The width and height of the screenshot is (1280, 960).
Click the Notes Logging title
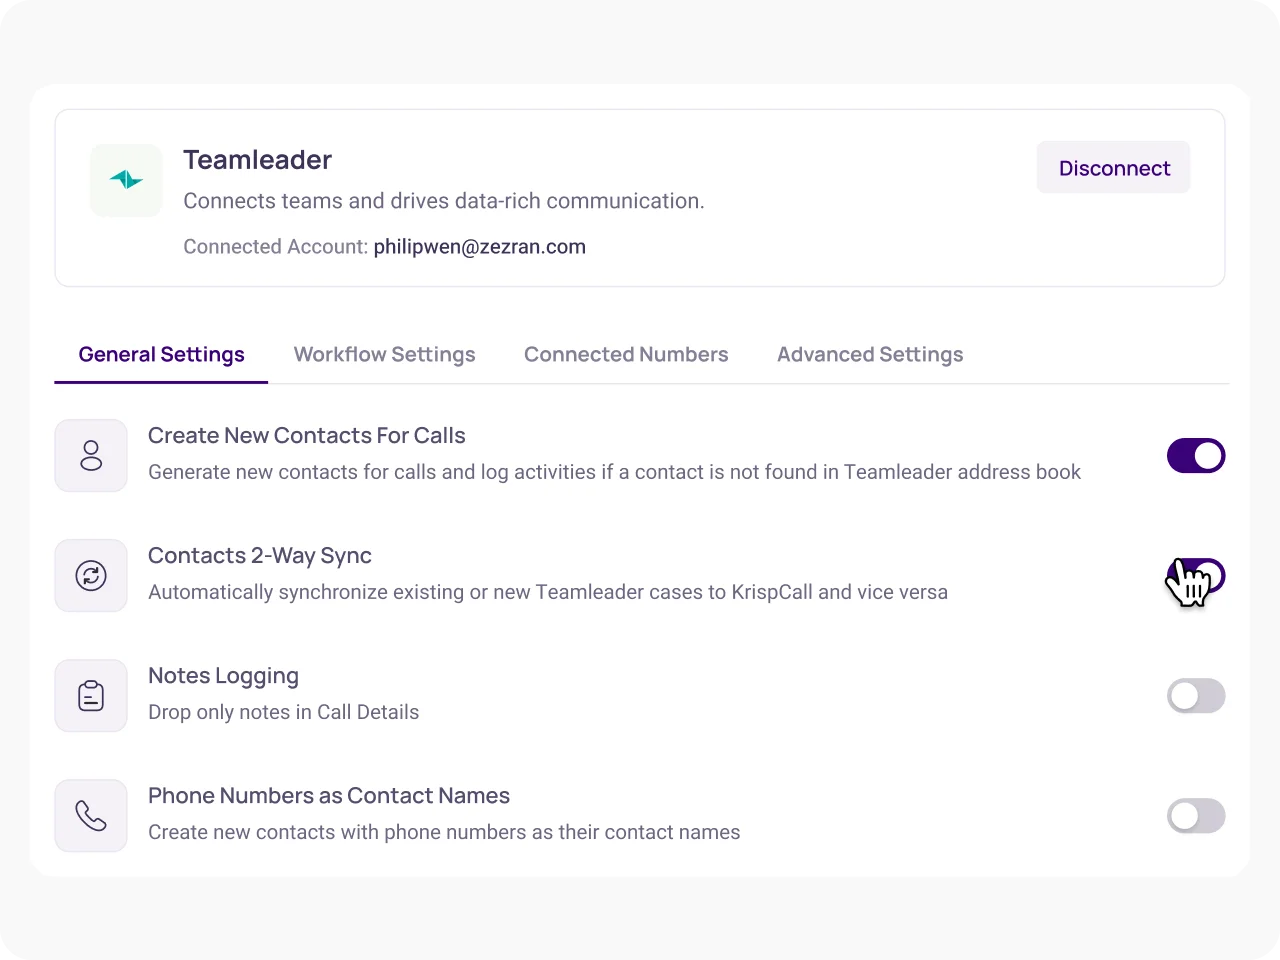[x=223, y=676]
